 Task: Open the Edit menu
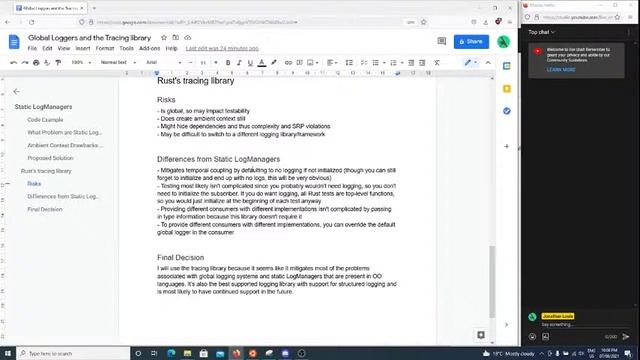coord(47,48)
